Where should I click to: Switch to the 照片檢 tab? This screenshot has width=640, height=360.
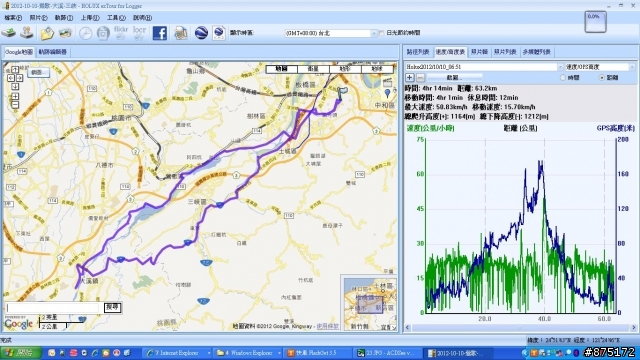(479, 52)
